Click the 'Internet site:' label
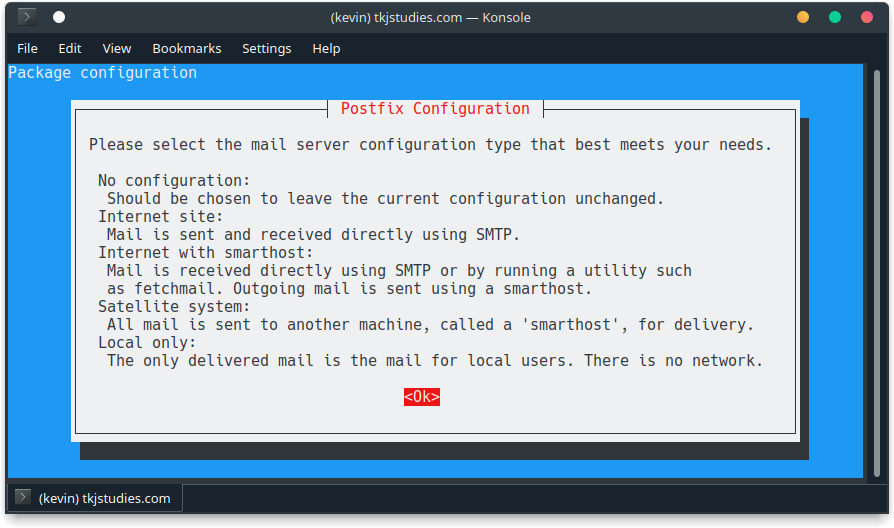The width and height of the screenshot is (894, 528). coord(160,217)
